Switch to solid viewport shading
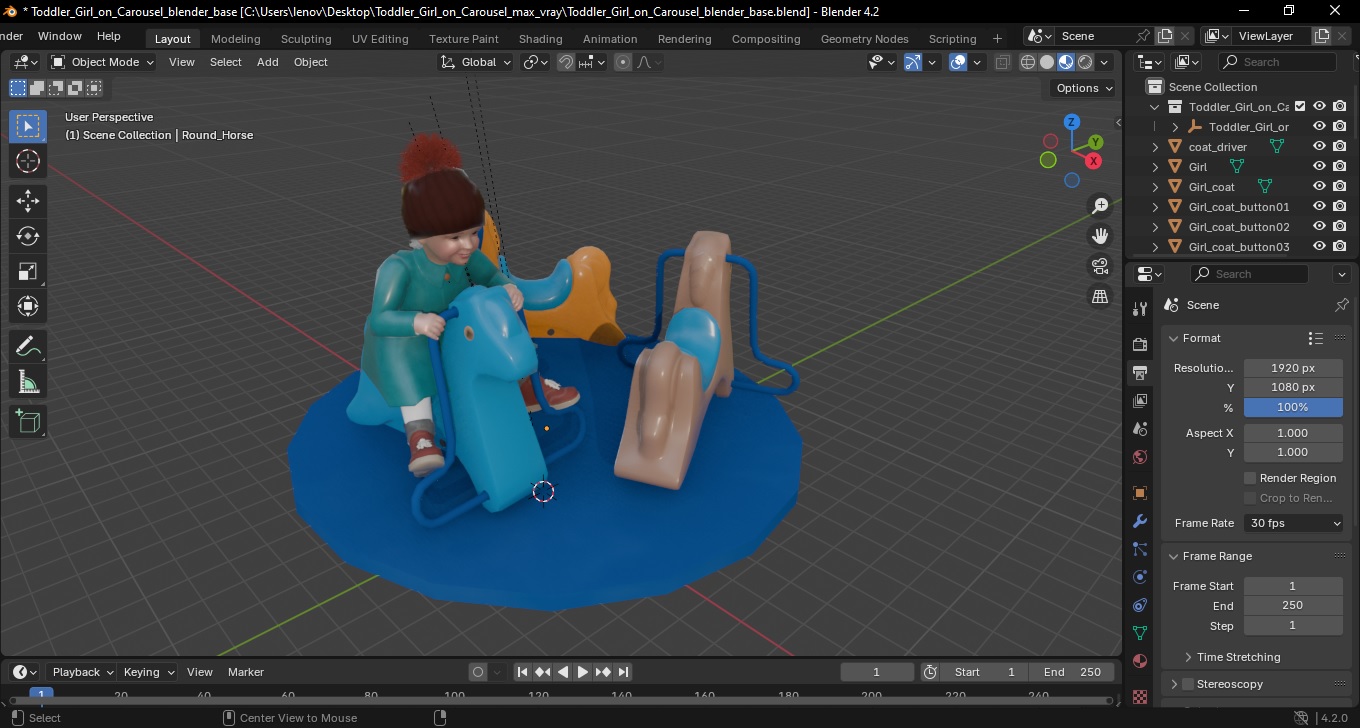Screen dimensions: 1360x728 click(1047, 62)
